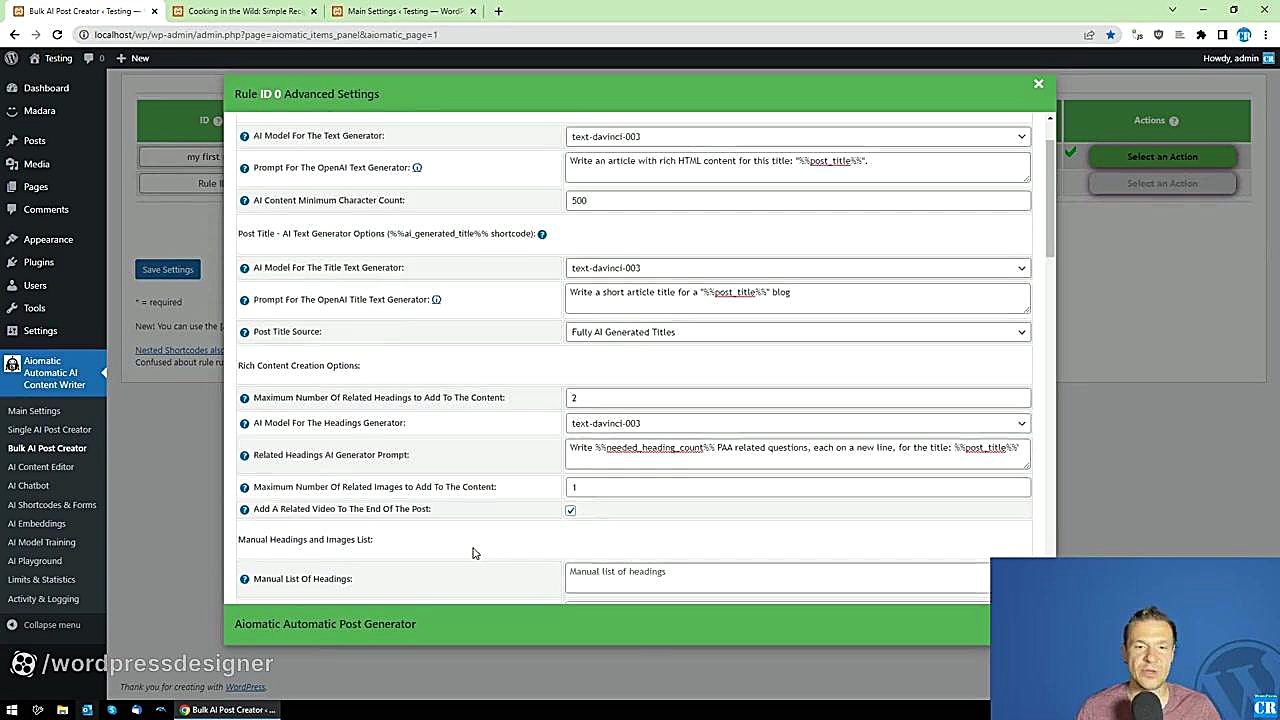Click info icon after OpenAI Title Text Generator label
The height and width of the screenshot is (720, 1280).
pos(436,300)
